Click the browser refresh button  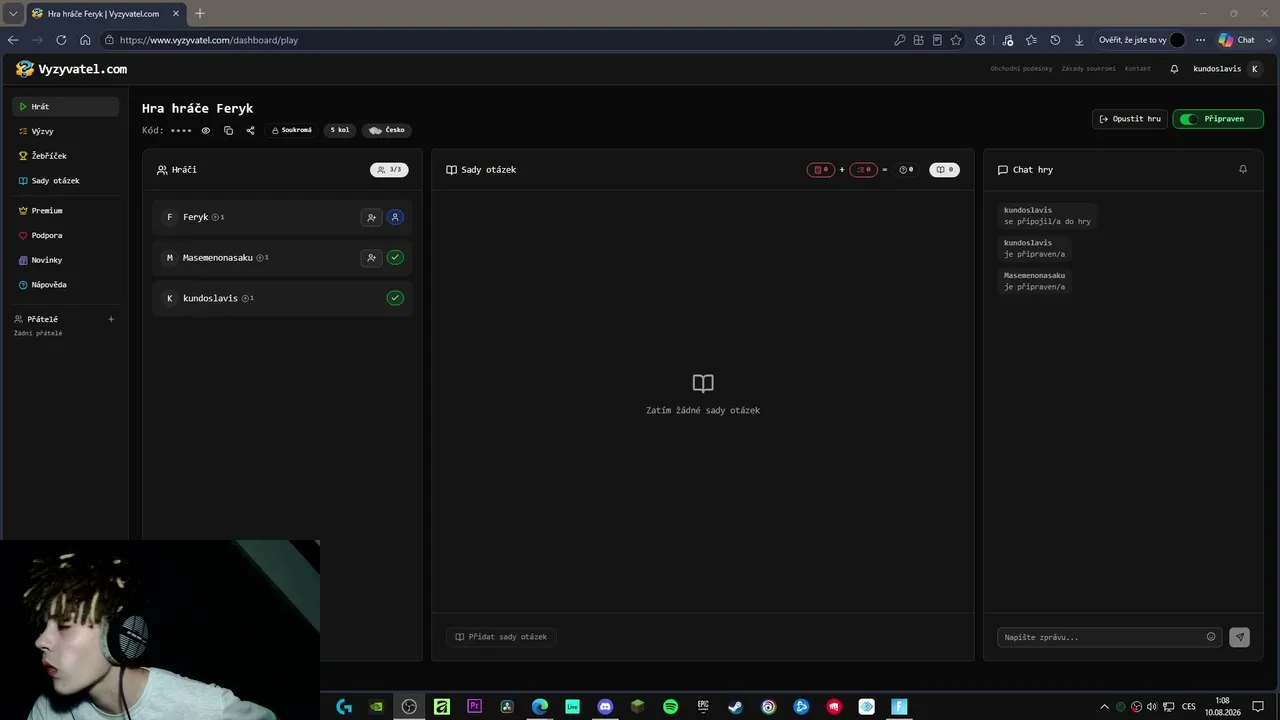61,40
